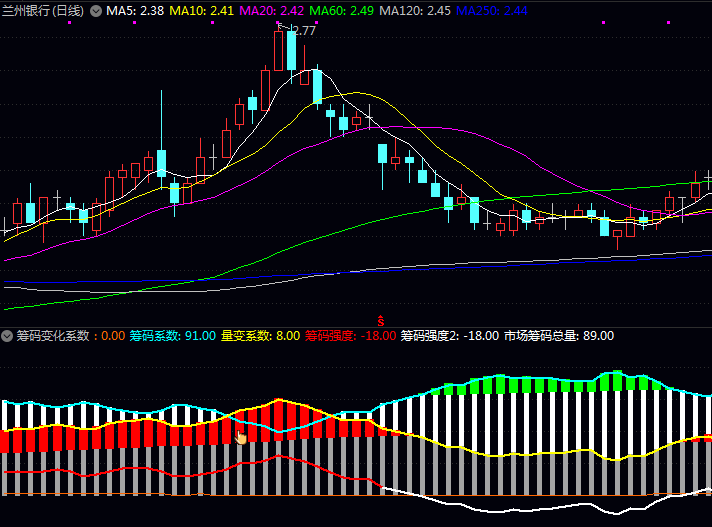Expand the 筹码变化系数 indicator dropdown arrow
The height and width of the screenshot is (527, 712).
[8, 336]
